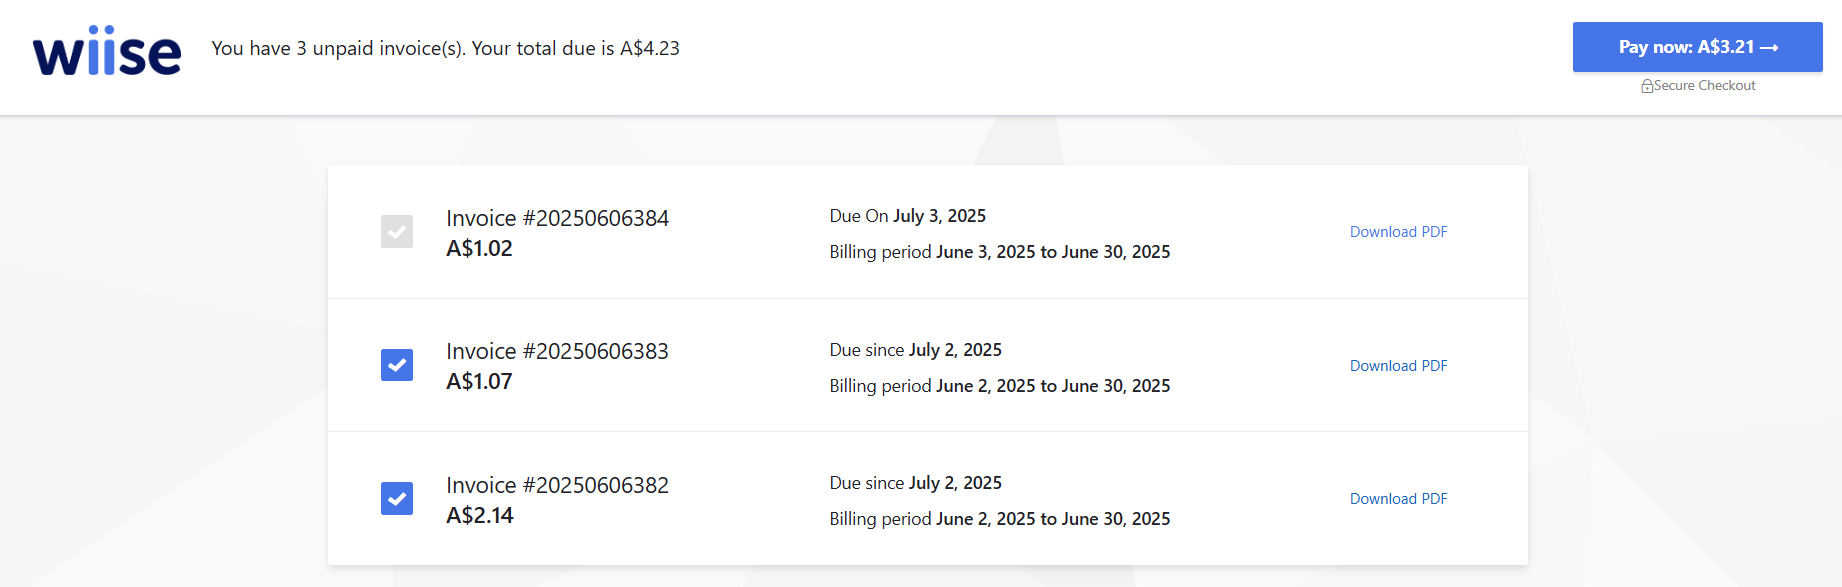Image resolution: width=1842 pixels, height=587 pixels.
Task: Click the Pay now A$3.21 button
Action: point(1697,47)
